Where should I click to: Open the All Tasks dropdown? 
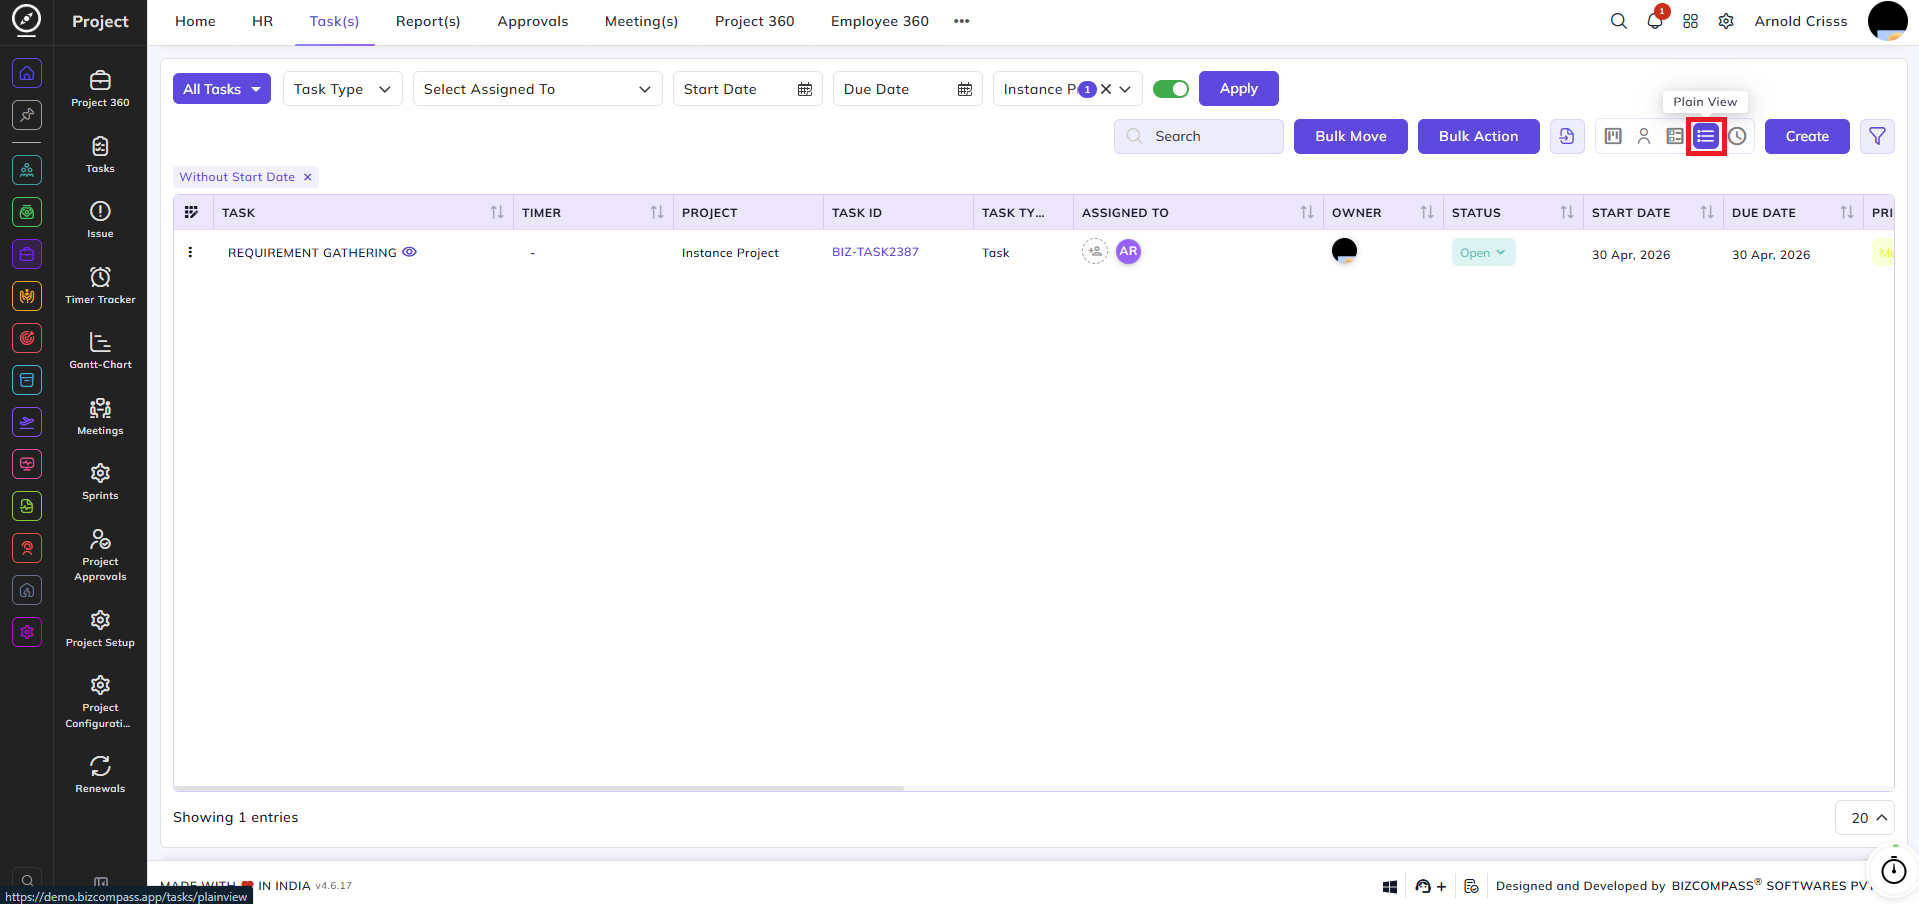(222, 89)
